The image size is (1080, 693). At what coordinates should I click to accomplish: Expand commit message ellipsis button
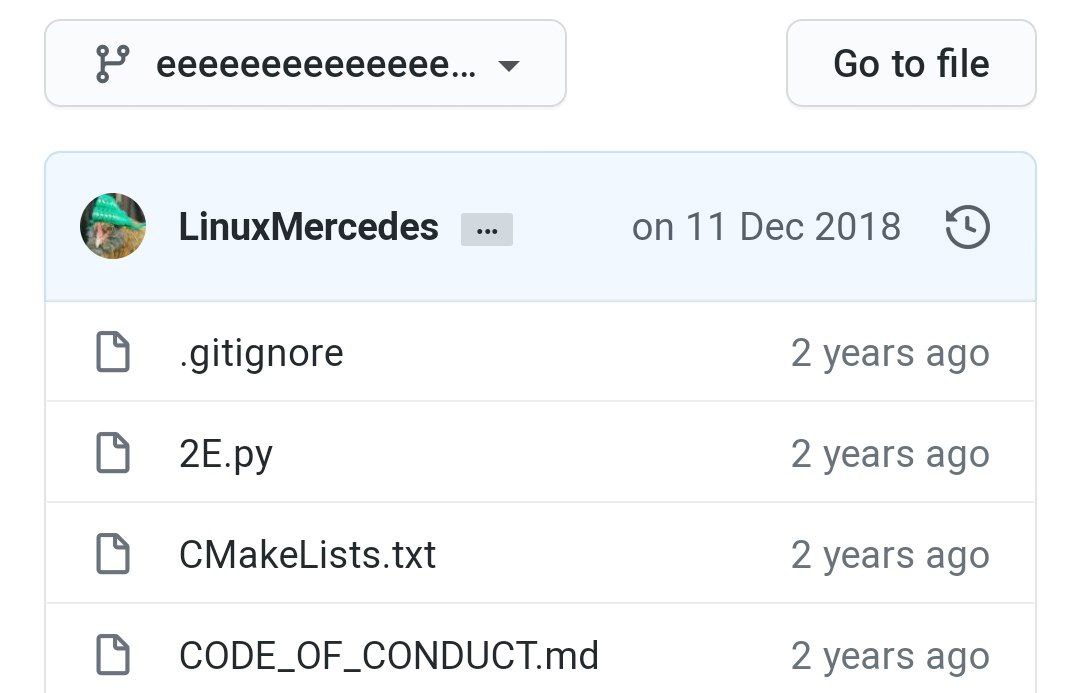[x=487, y=229]
